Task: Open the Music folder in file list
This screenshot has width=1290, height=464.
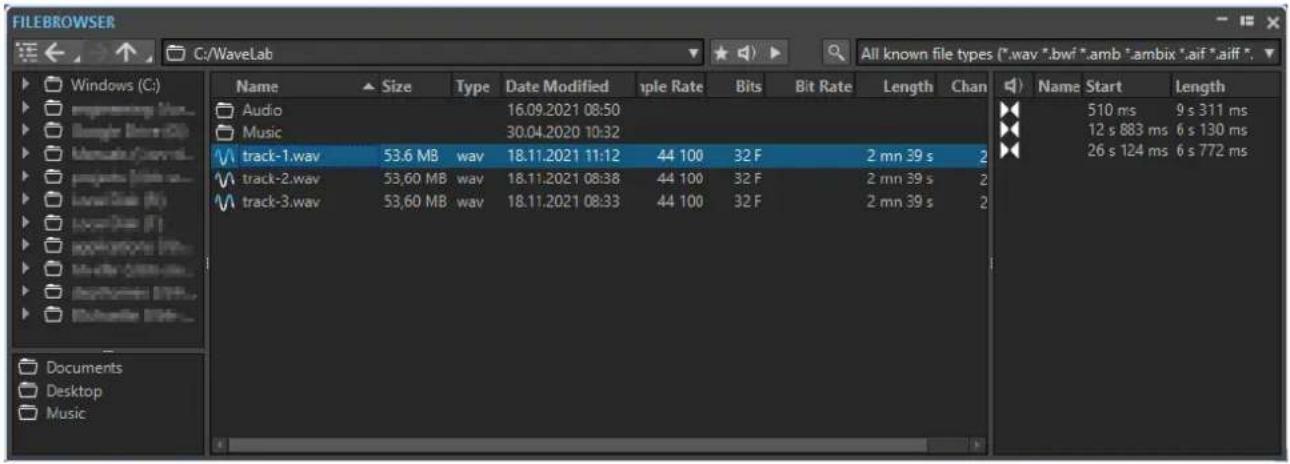Action: coord(600,132)
